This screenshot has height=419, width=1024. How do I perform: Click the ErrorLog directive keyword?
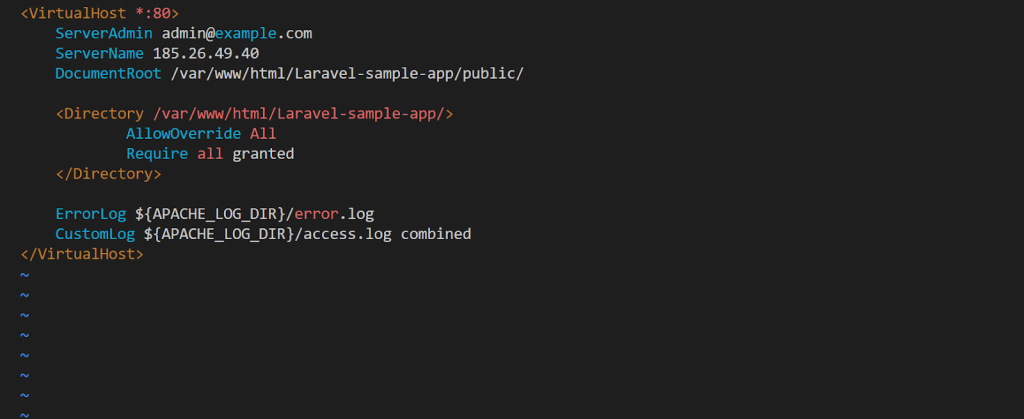(x=91, y=213)
